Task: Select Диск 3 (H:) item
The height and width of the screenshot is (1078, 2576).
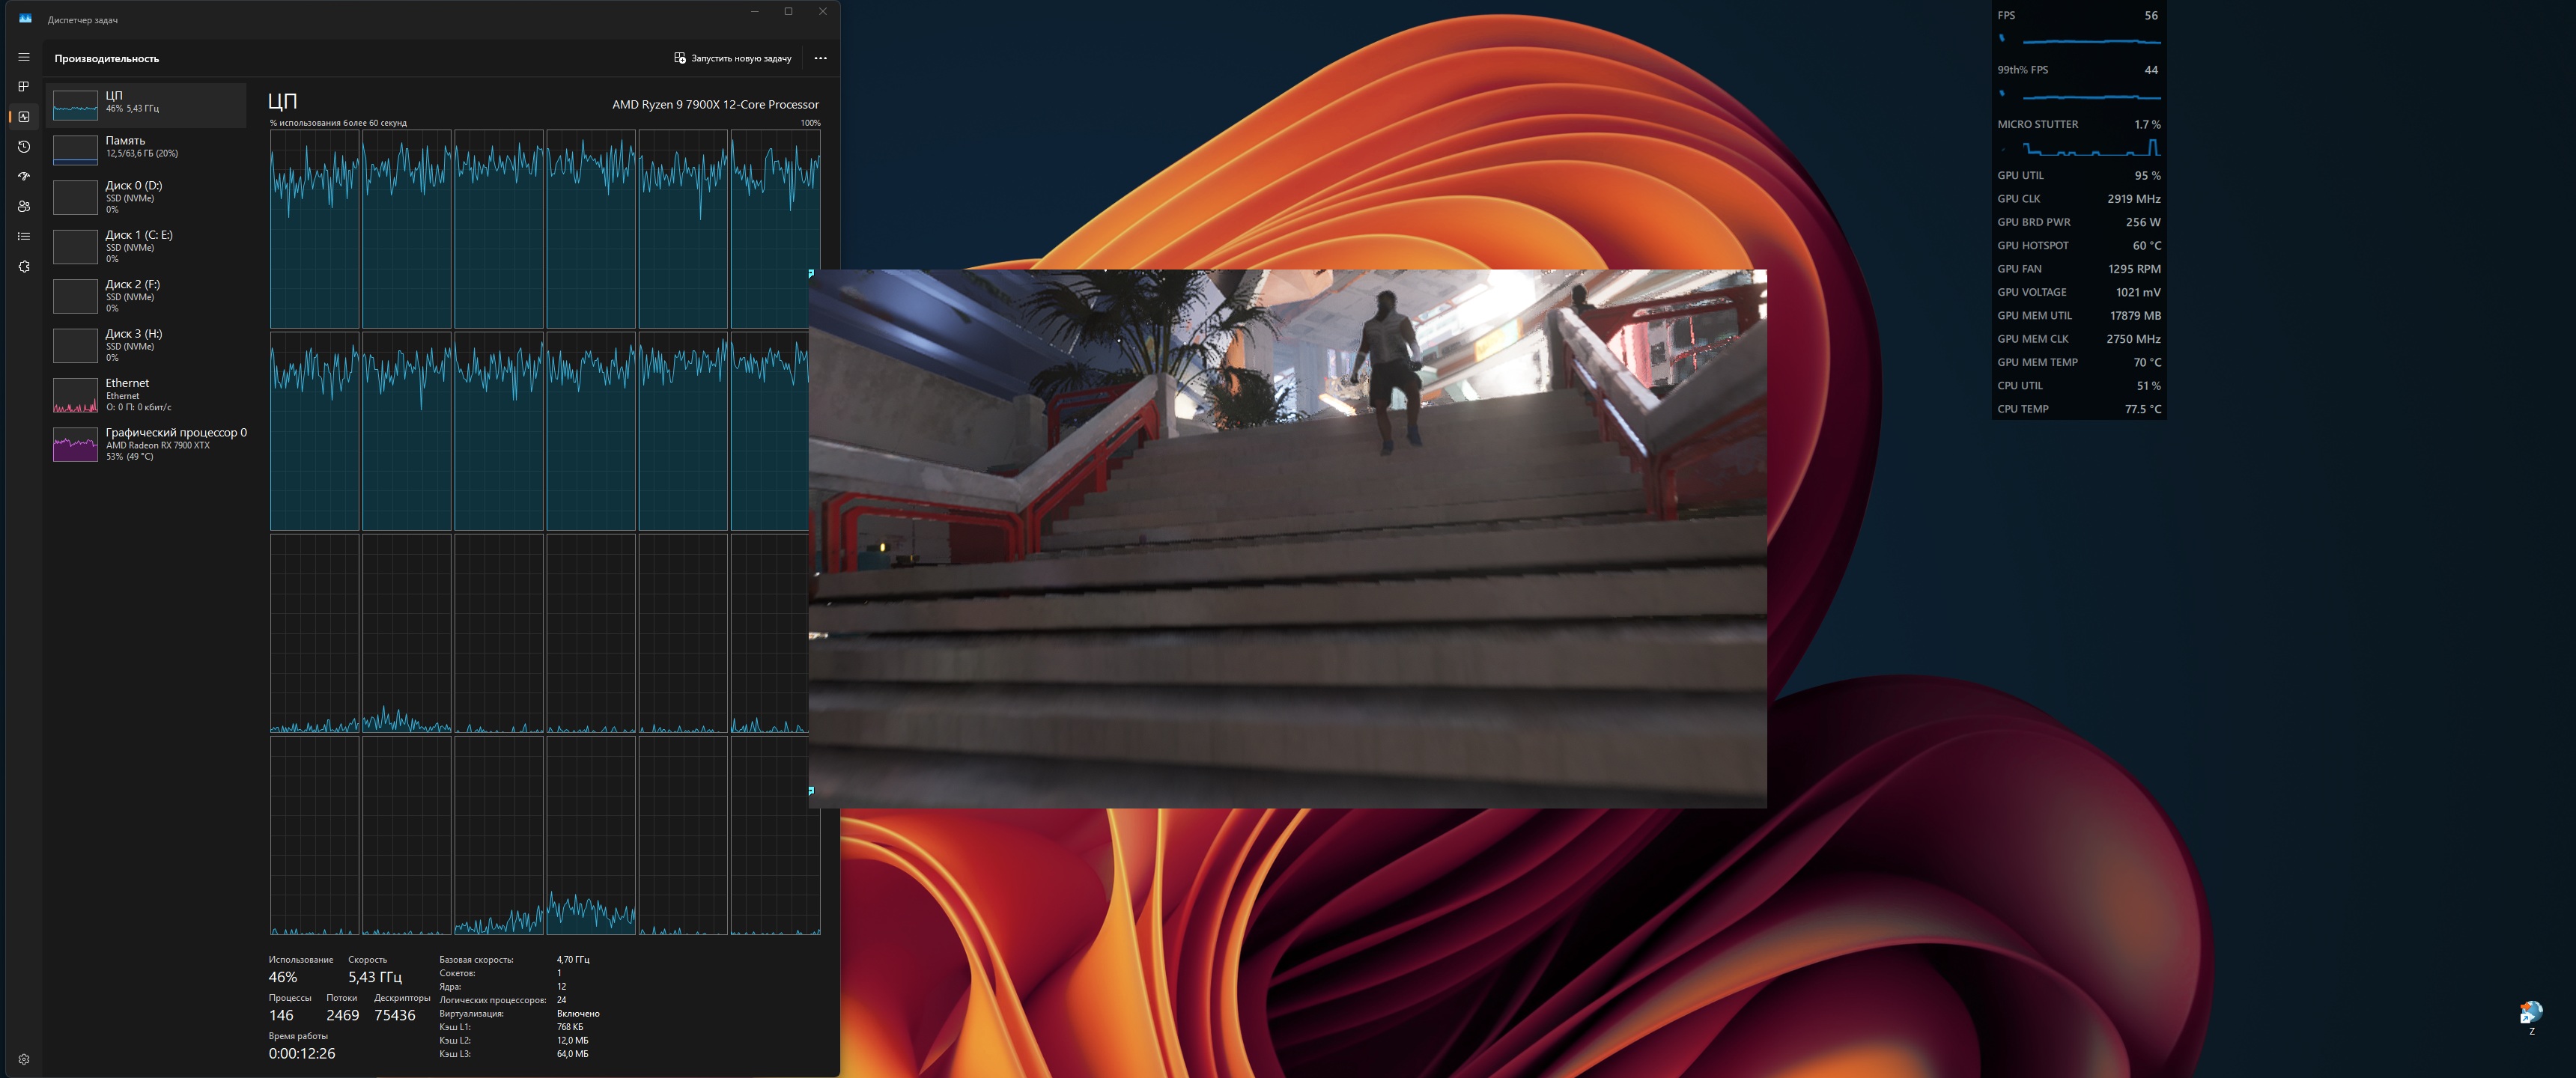Action: click(x=146, y=345)
